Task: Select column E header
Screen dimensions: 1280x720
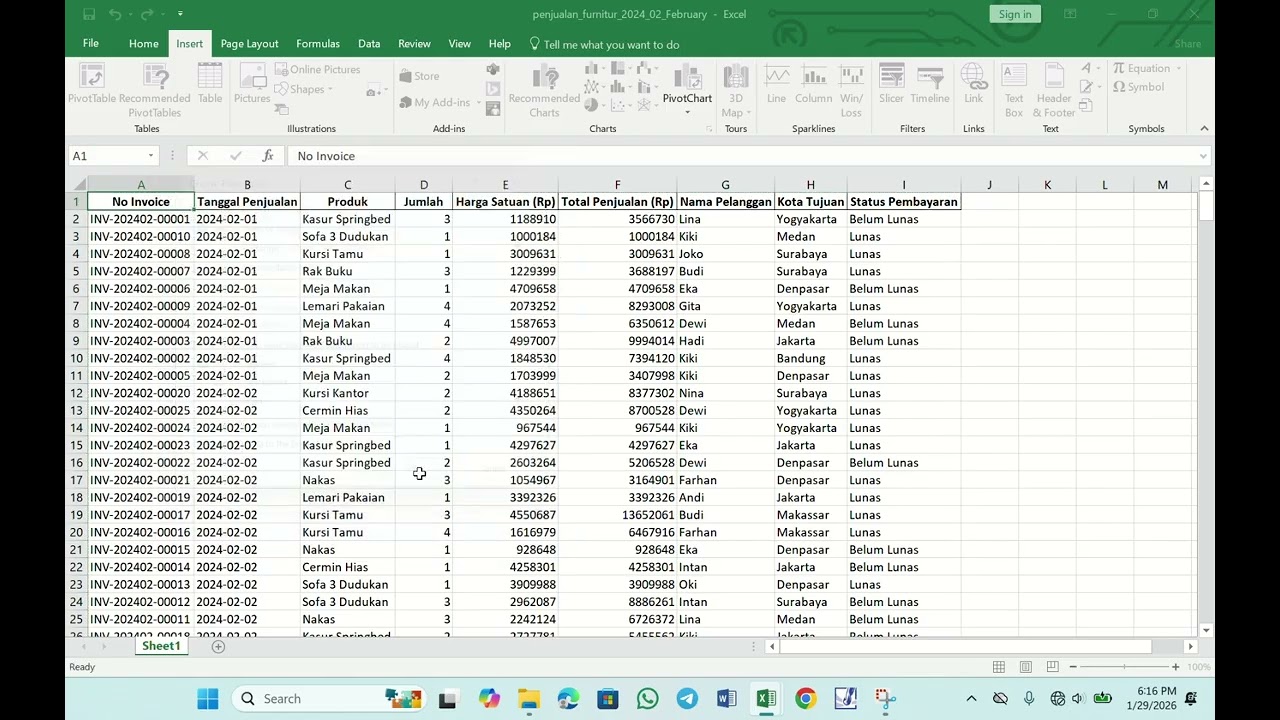Action: [505, 185]
